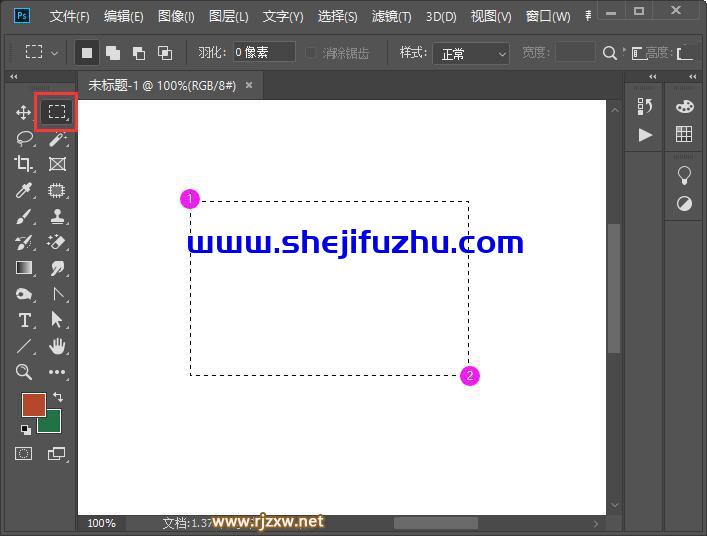Open the 3D(D) menu
The width and height of the screenshot is (707, 536).
(441, 17)
